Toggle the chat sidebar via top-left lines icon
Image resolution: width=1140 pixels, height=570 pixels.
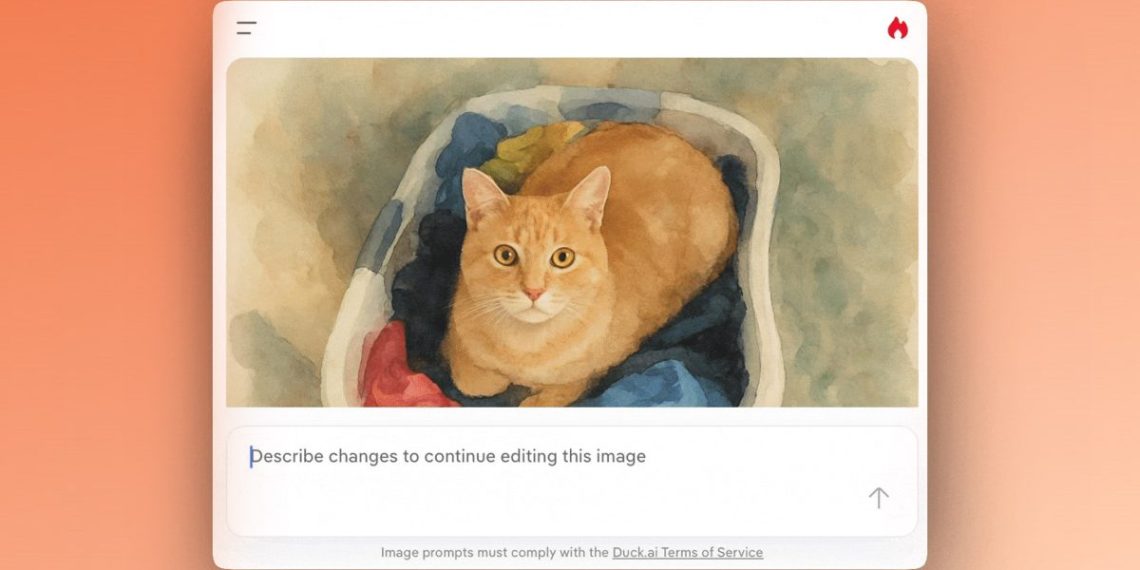pos(246,29)
